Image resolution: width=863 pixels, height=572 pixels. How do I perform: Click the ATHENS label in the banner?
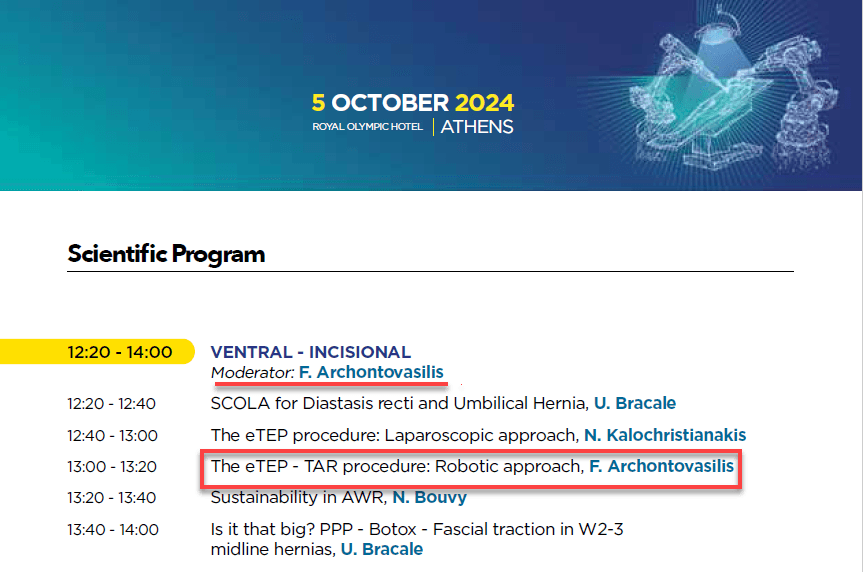coord(477,127)
